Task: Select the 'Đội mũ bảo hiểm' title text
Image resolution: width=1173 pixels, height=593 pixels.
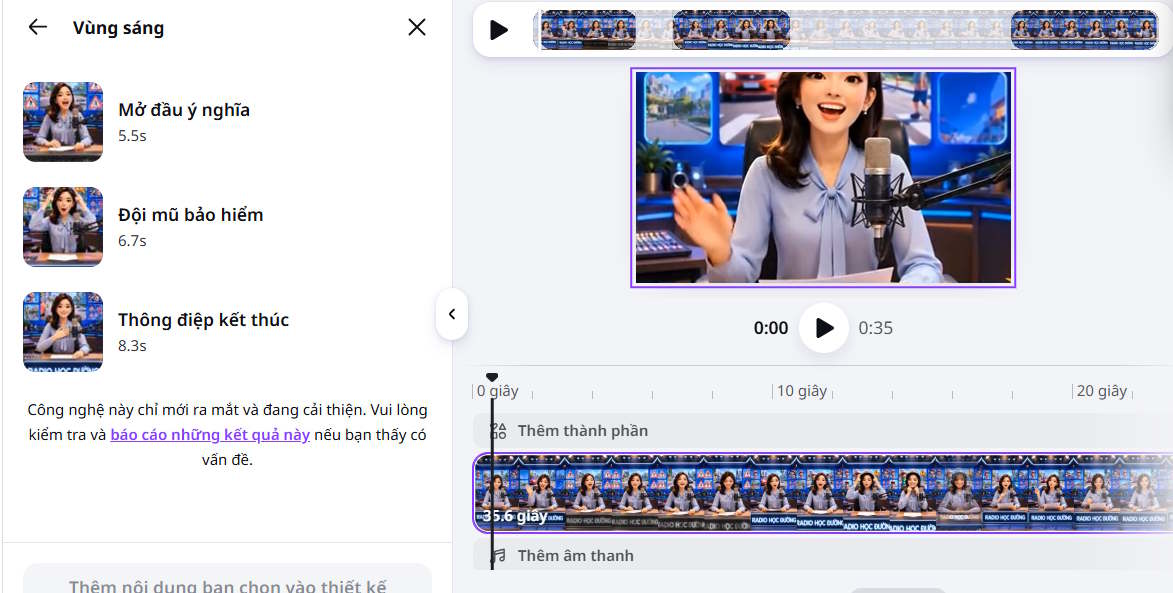Action: (x=191, y=215)
